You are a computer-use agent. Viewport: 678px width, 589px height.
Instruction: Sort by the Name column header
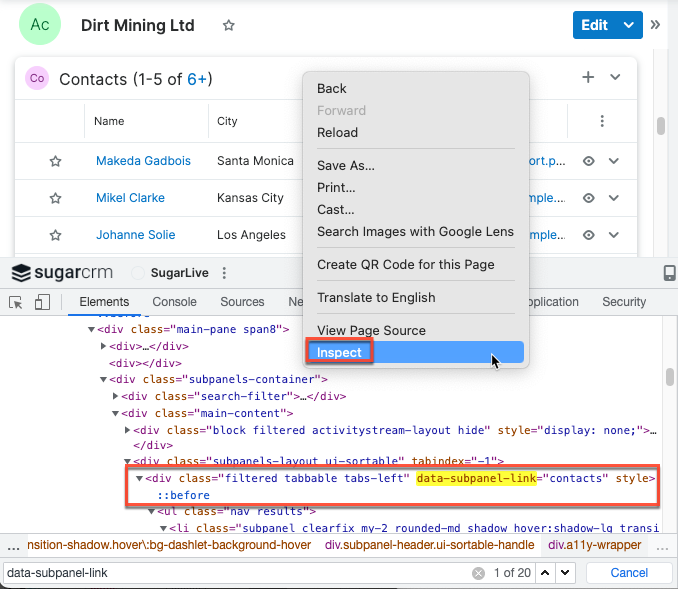tap(109, 121)
